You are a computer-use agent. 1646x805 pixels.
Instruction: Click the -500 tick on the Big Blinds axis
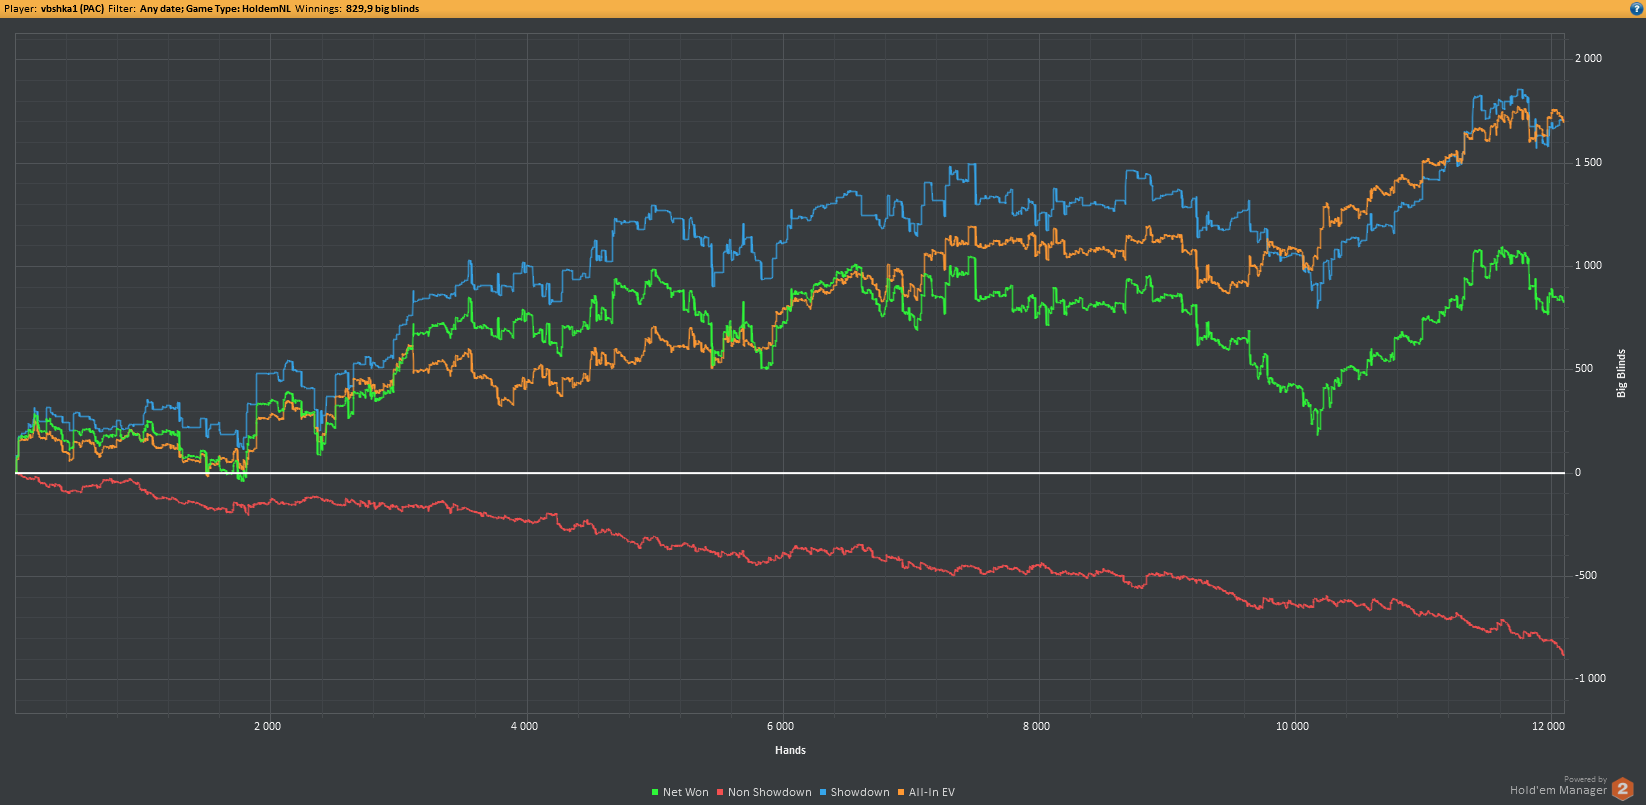[x=1586, y=575]
